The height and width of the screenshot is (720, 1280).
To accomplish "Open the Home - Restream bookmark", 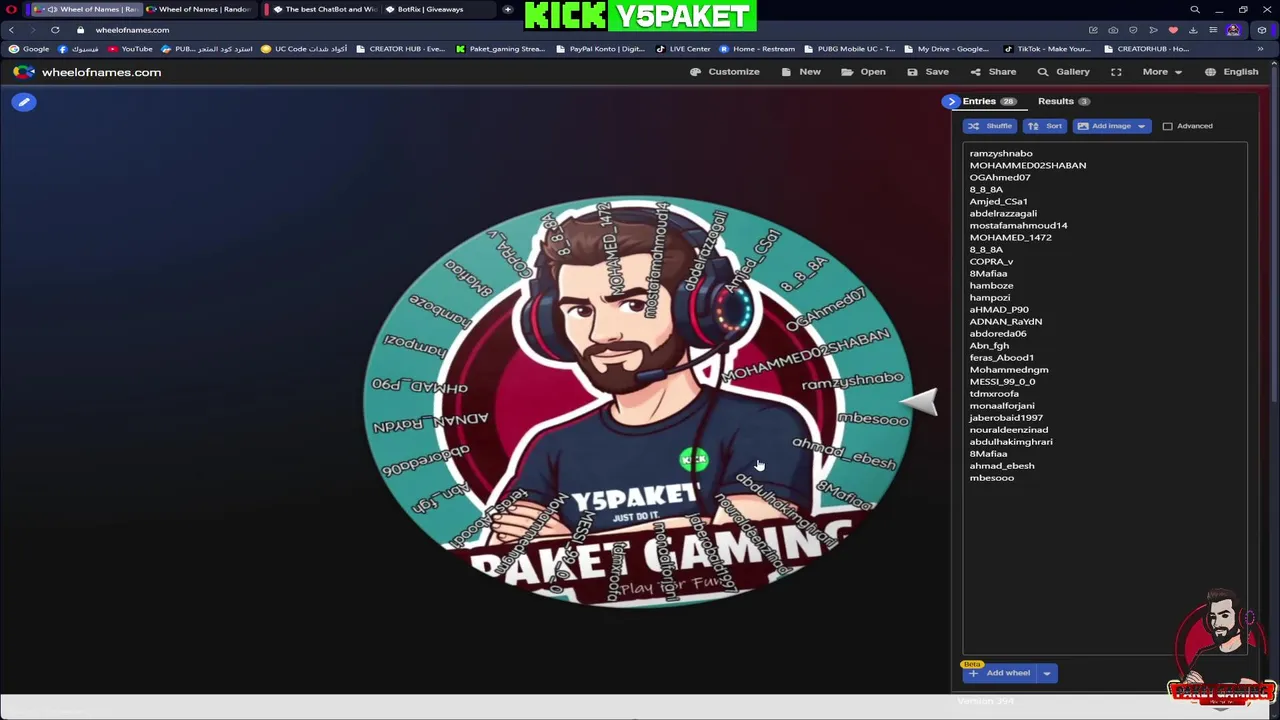I will point(757,49).
